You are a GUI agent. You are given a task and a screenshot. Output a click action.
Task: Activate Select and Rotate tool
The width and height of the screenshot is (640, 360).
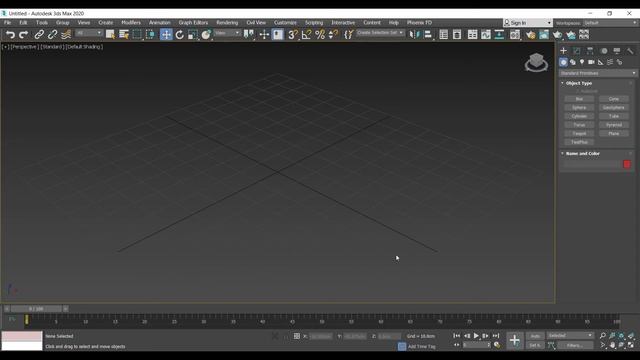click(x=180, y=35)
